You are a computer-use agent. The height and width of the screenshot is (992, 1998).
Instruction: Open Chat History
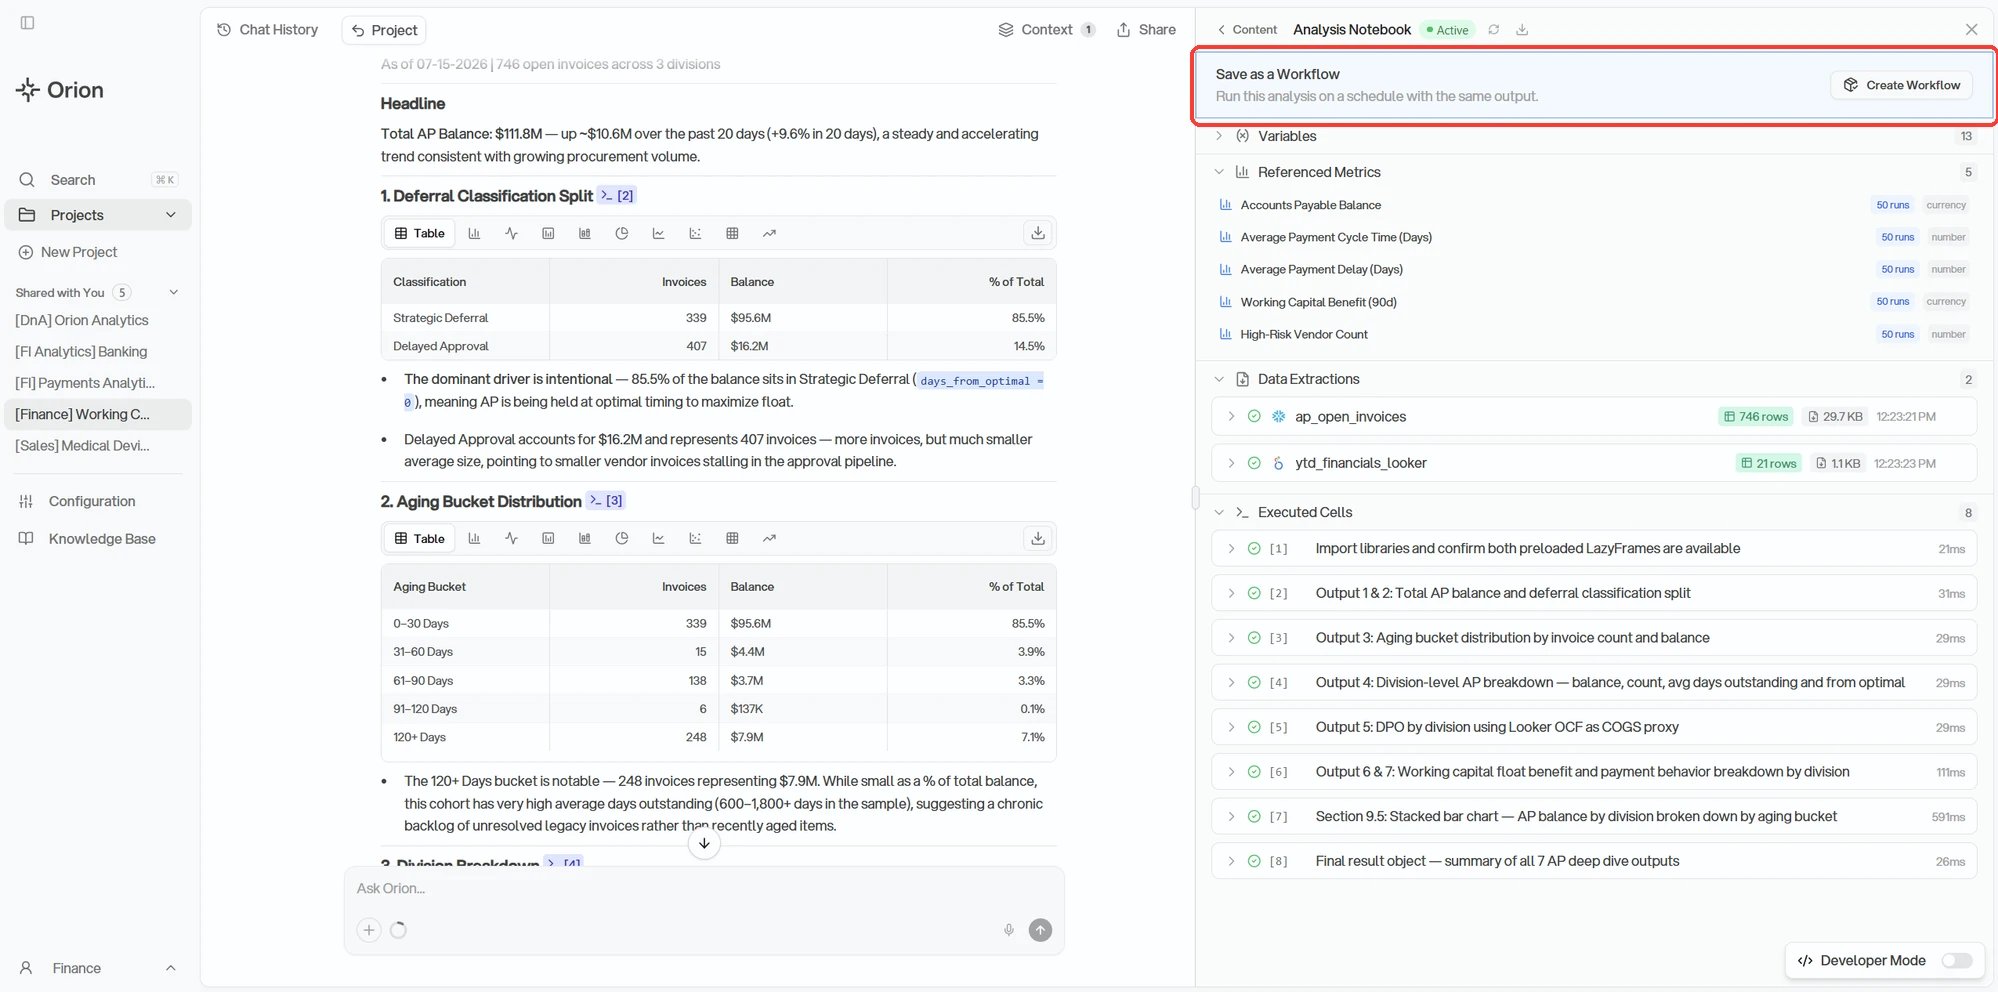pos(267,30)
